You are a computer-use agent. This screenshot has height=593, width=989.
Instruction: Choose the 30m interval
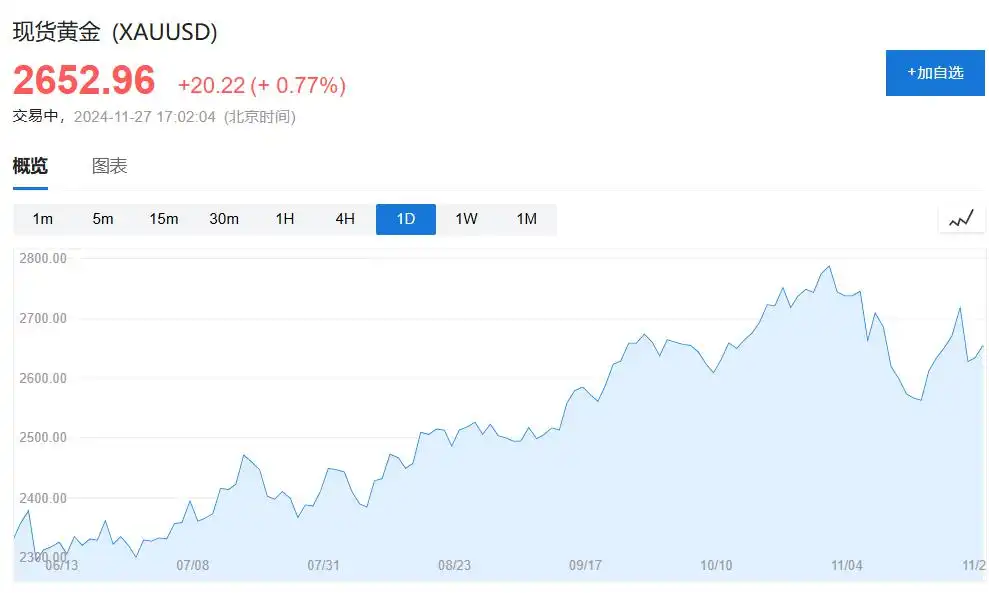coord(224,219)
